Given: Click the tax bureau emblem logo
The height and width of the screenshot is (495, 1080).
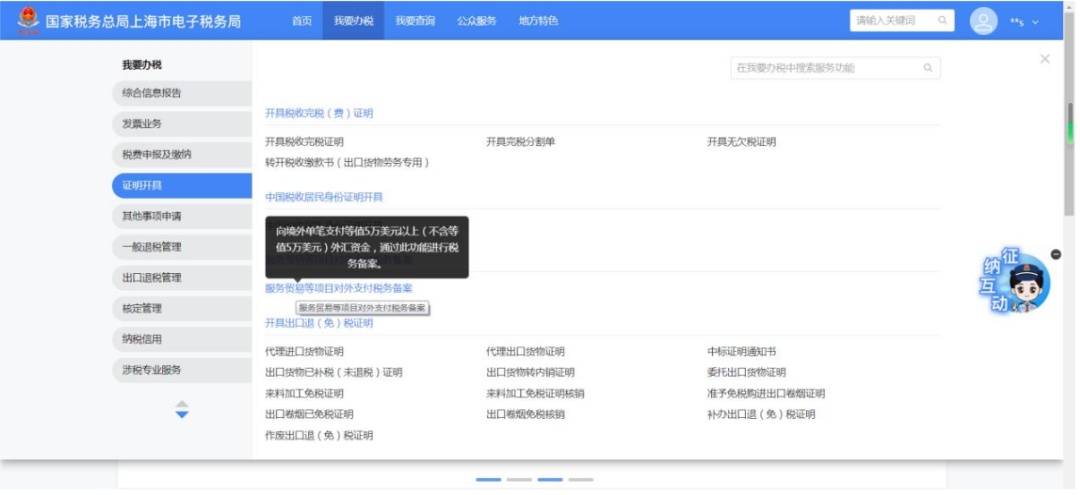Looking at the screenshot, I should click(x=28, y=21).
